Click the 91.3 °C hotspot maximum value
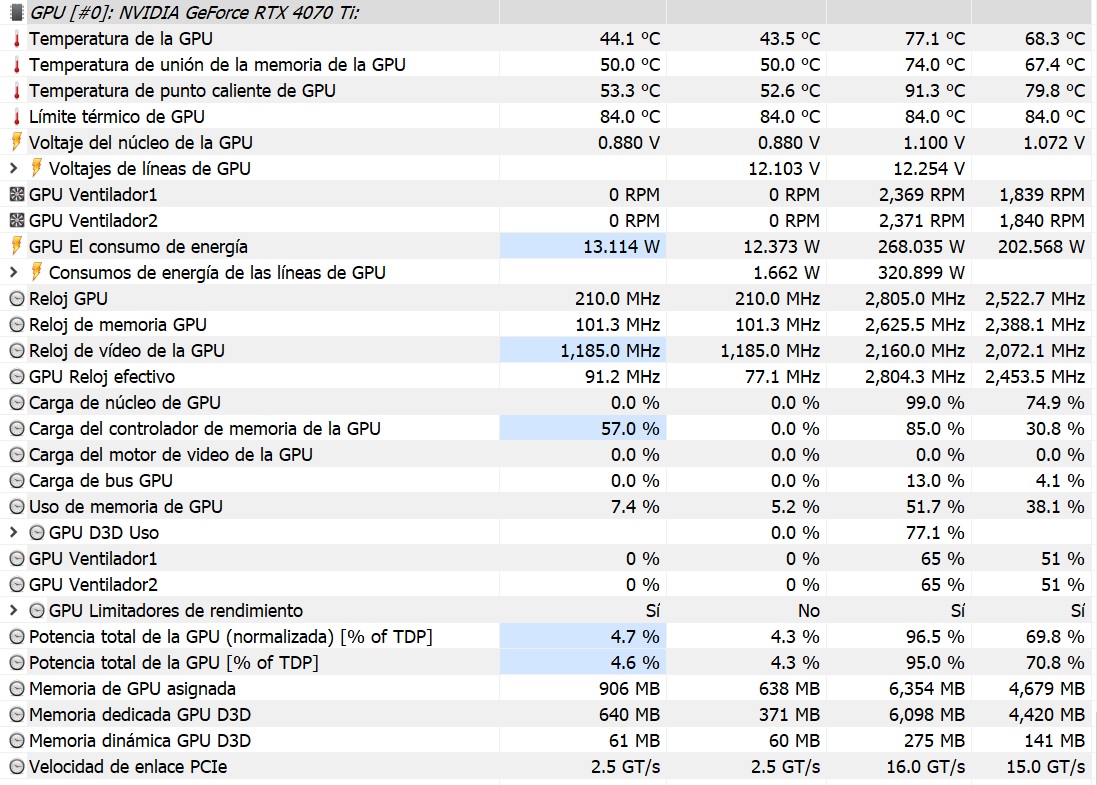Screen dimensions: 1097x785 pos(935,90)
